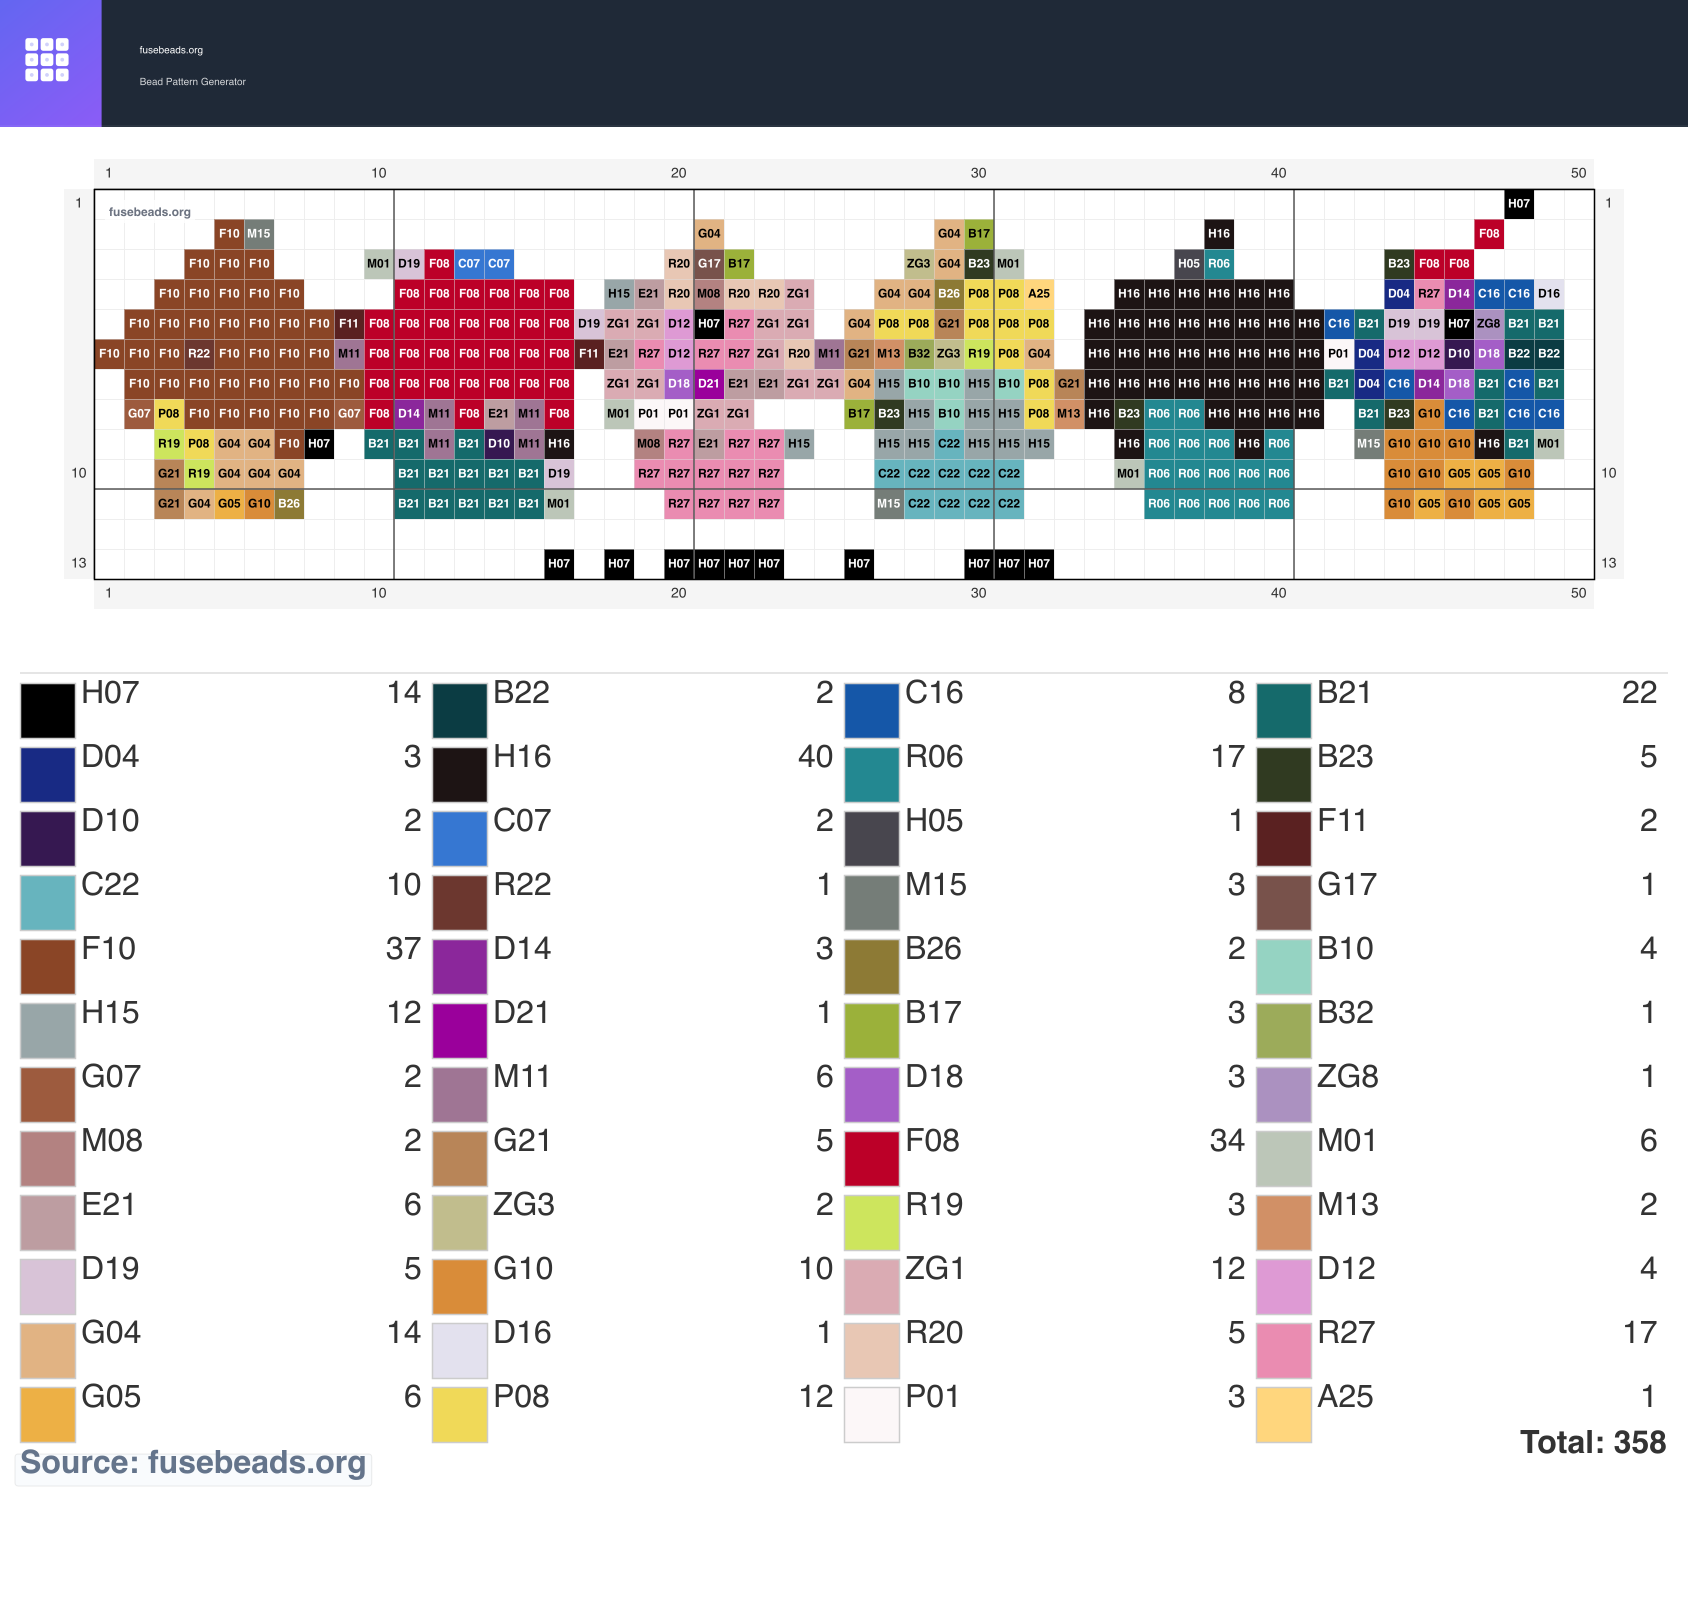Select the E21 legend swatch
This screenshot has width=1688, height=1609.
pyautogui.click(x=48, y=1223)
